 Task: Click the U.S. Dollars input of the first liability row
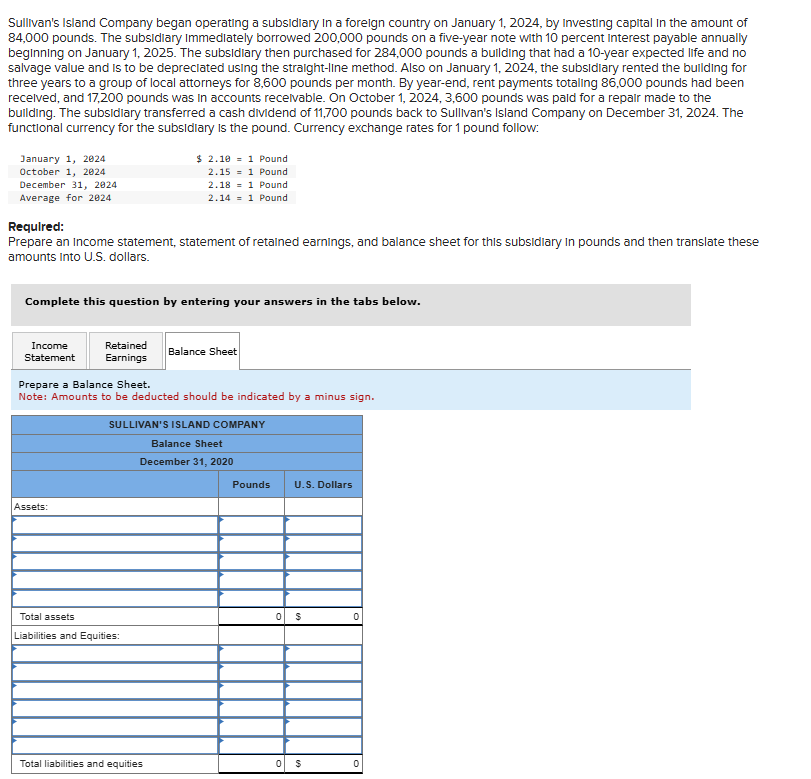point(322,653)
